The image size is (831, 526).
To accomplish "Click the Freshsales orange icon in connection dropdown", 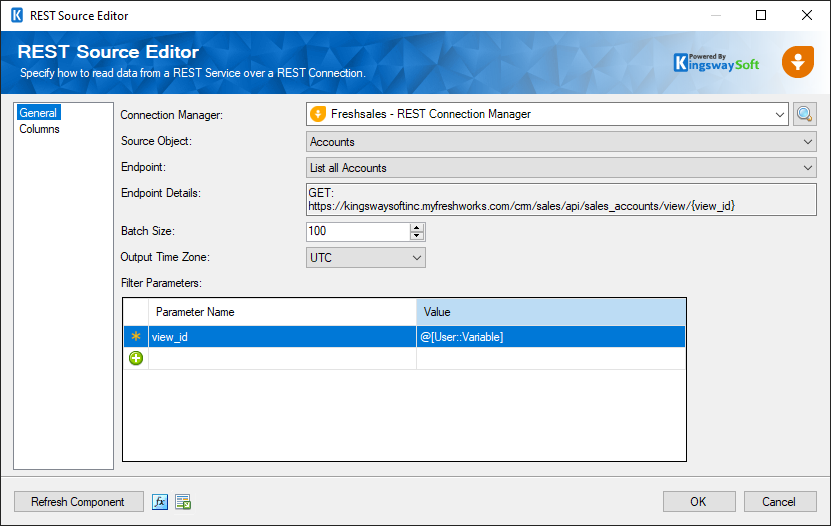I will [x=318, y=114].
